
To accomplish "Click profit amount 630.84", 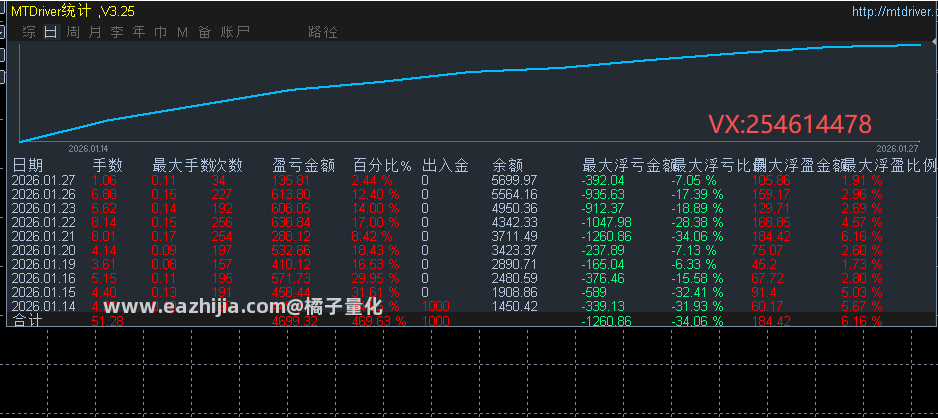I will point(291,222).
